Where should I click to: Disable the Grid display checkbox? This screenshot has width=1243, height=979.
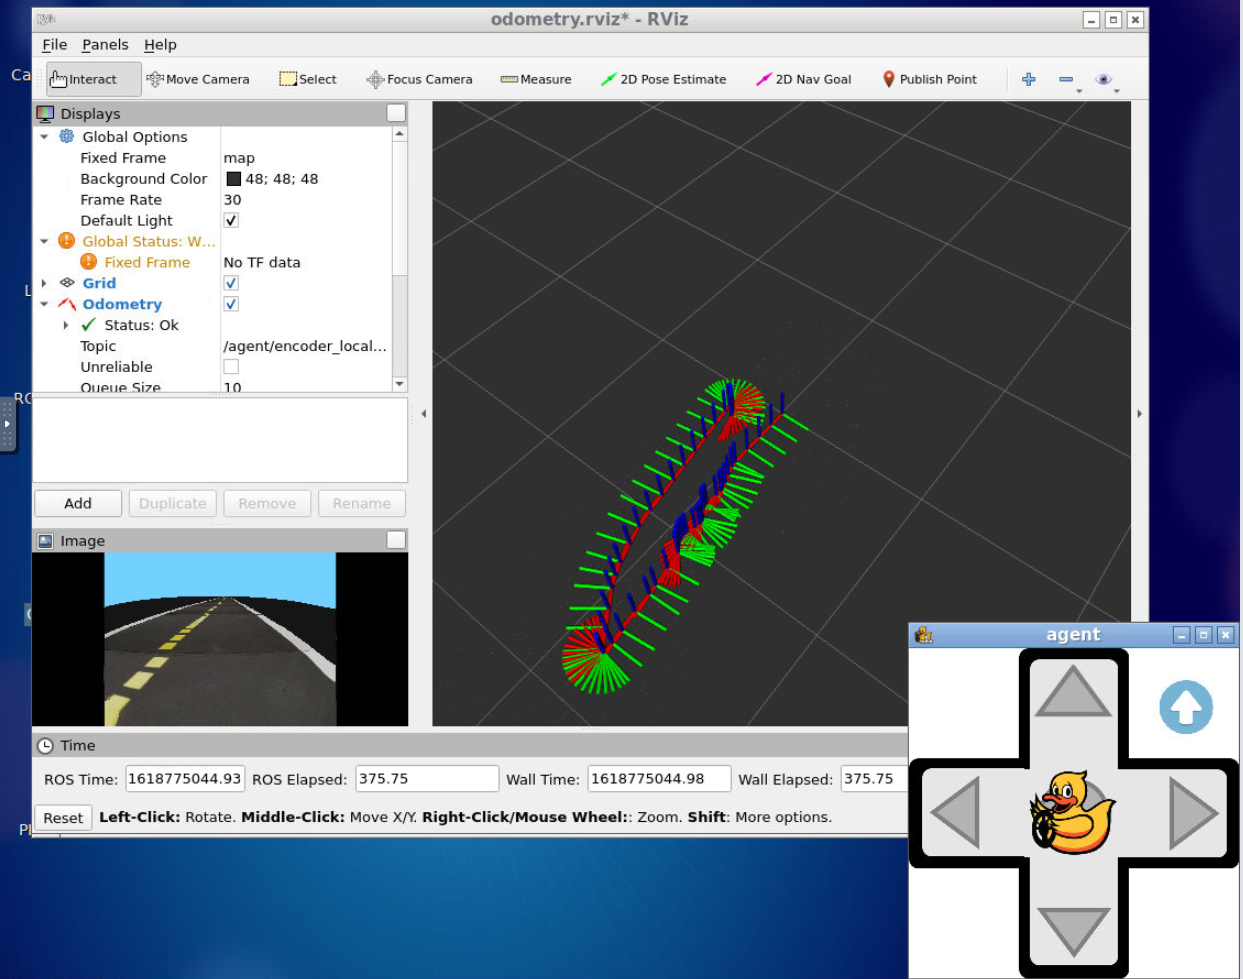[231, 283]
